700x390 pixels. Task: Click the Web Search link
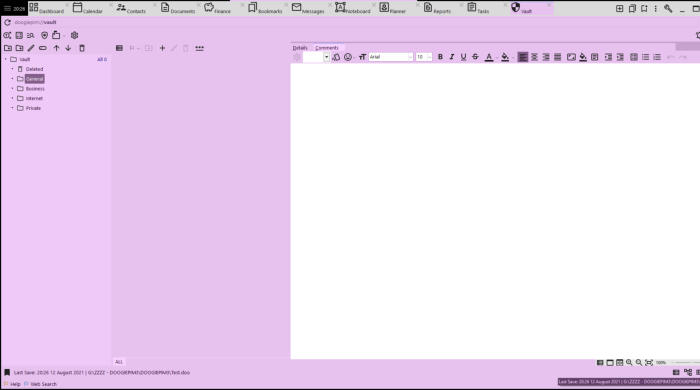pyautogui.click(x=44, y=384)
